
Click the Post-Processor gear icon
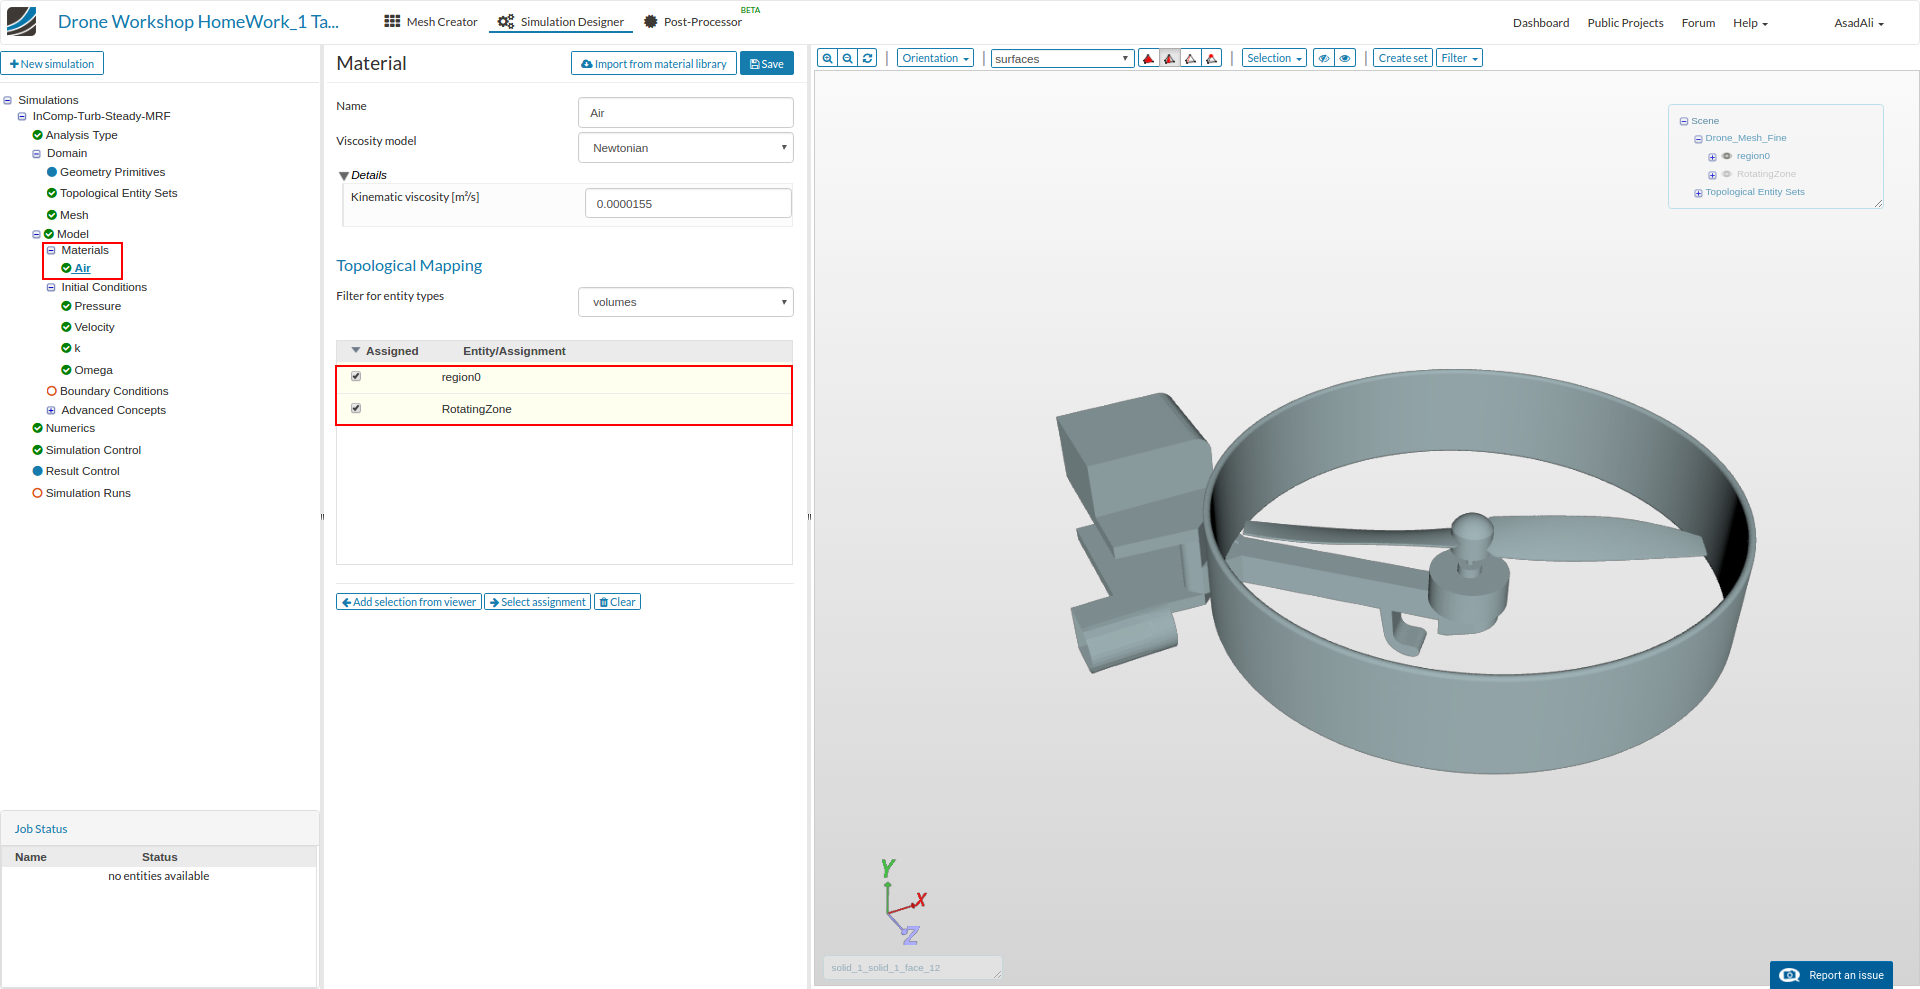(x=650, y=22)
